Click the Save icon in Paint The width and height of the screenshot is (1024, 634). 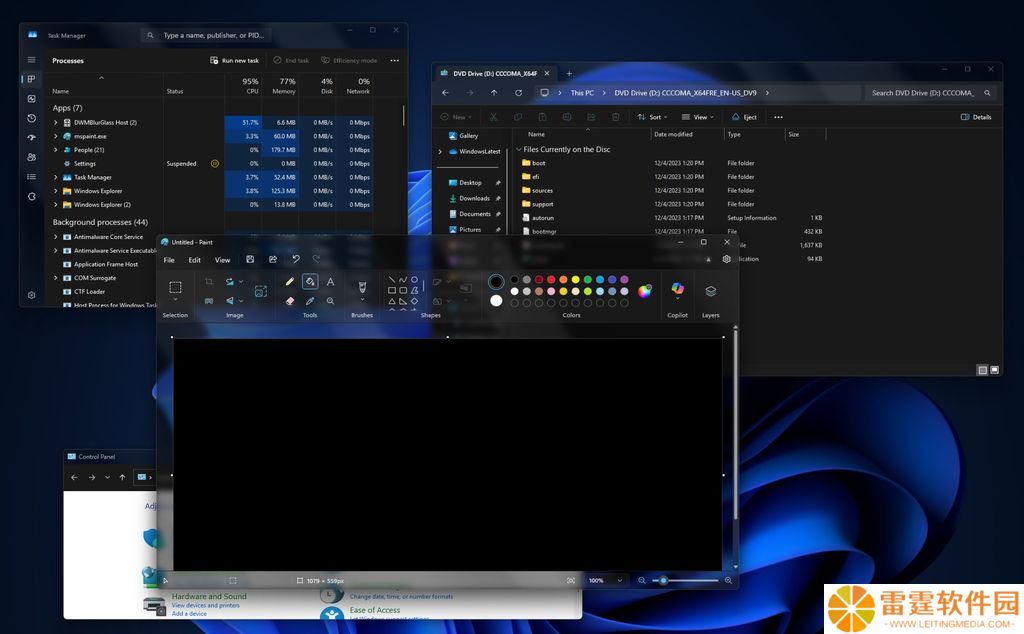pyautogui.click(x=250, y=259)
